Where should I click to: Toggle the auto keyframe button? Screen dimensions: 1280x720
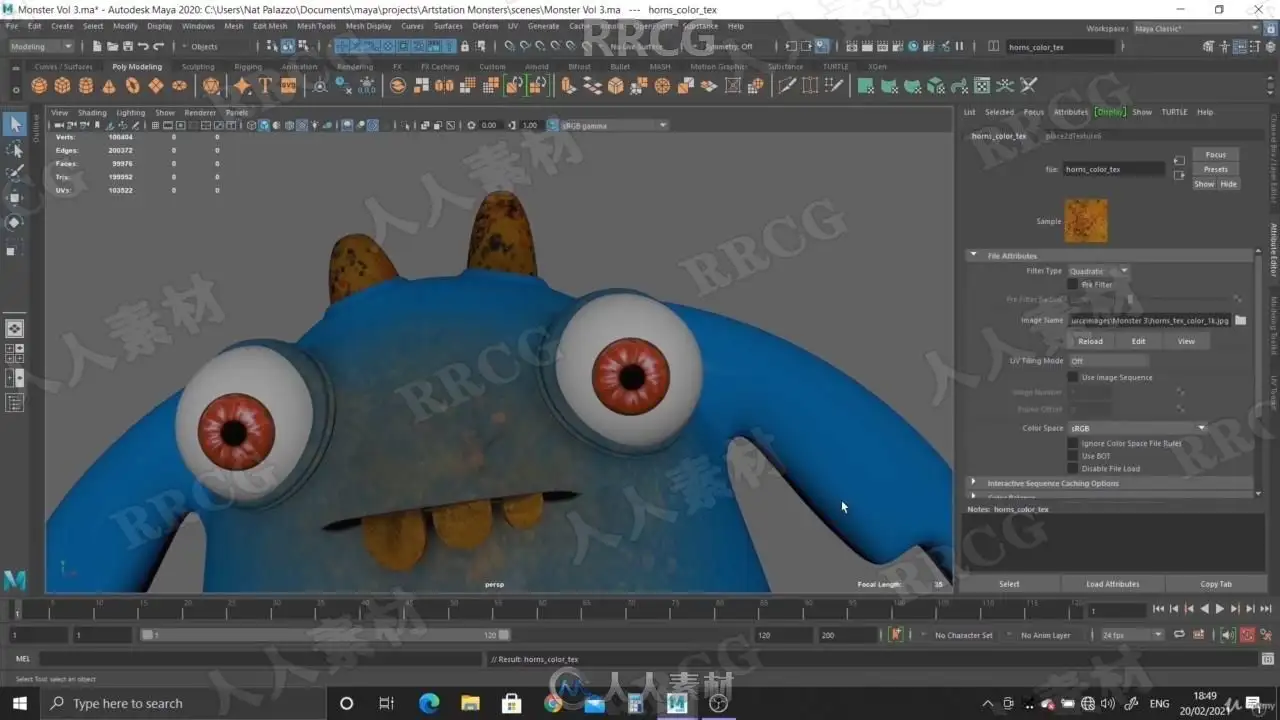(1248, 634)
